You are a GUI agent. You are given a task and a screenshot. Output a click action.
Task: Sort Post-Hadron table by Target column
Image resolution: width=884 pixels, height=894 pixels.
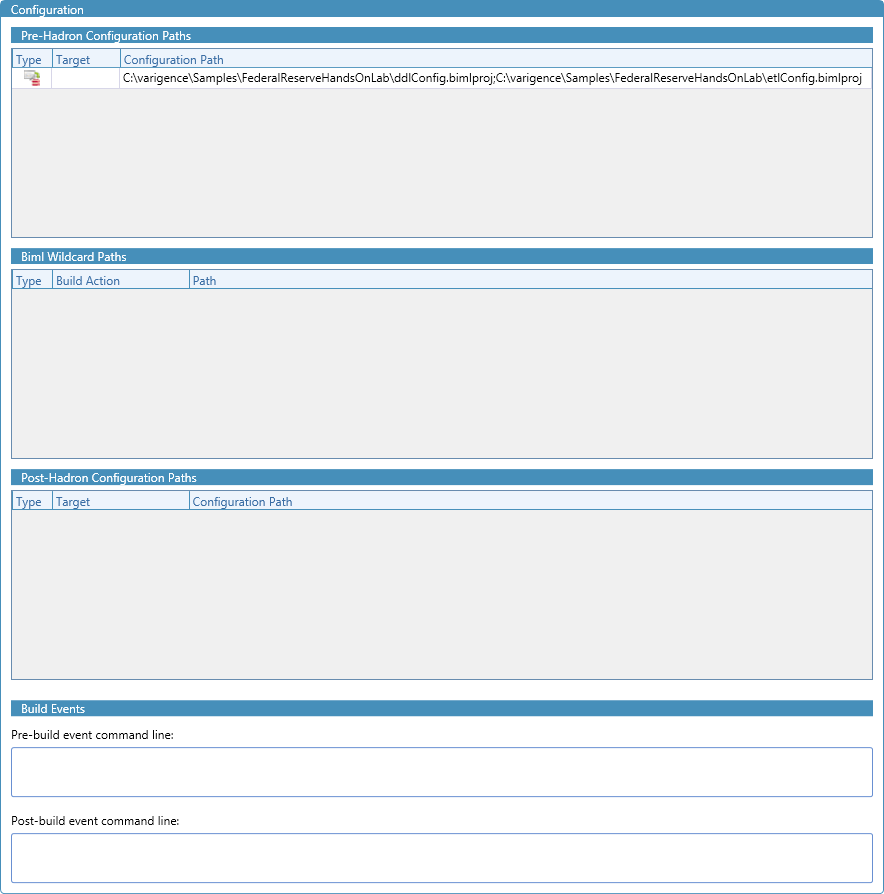(120, 502)
